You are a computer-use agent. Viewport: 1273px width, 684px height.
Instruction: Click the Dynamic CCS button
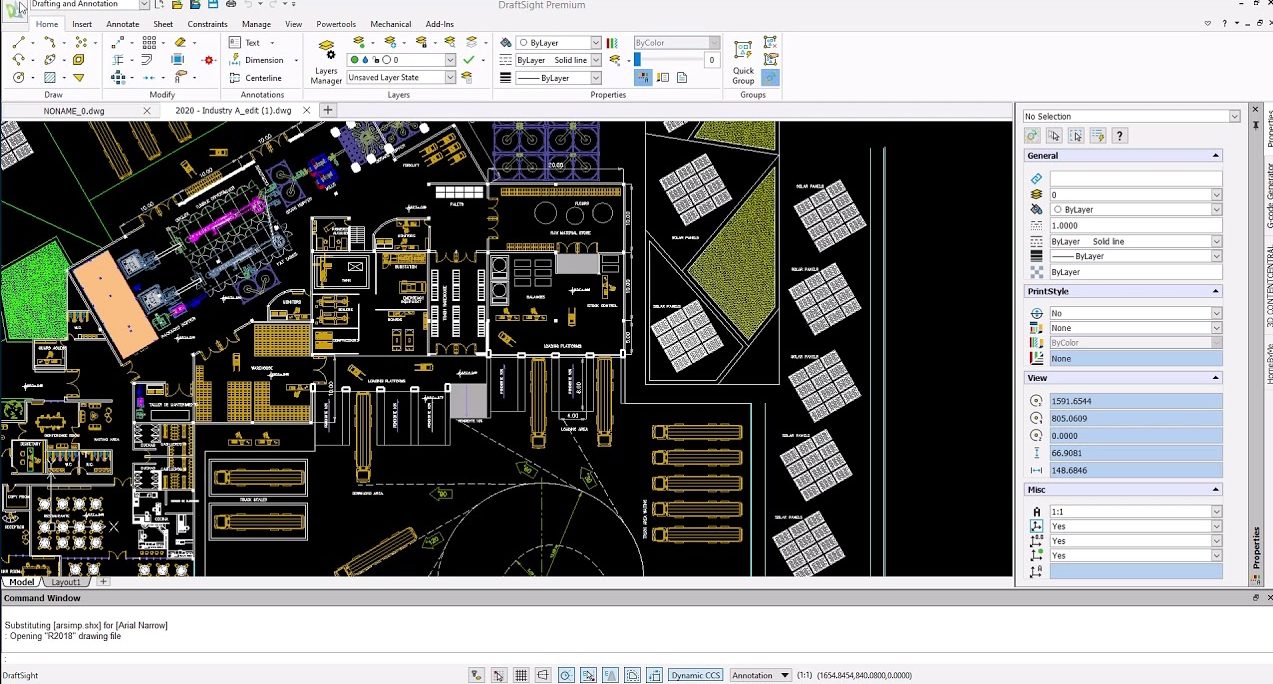(695, 675)
